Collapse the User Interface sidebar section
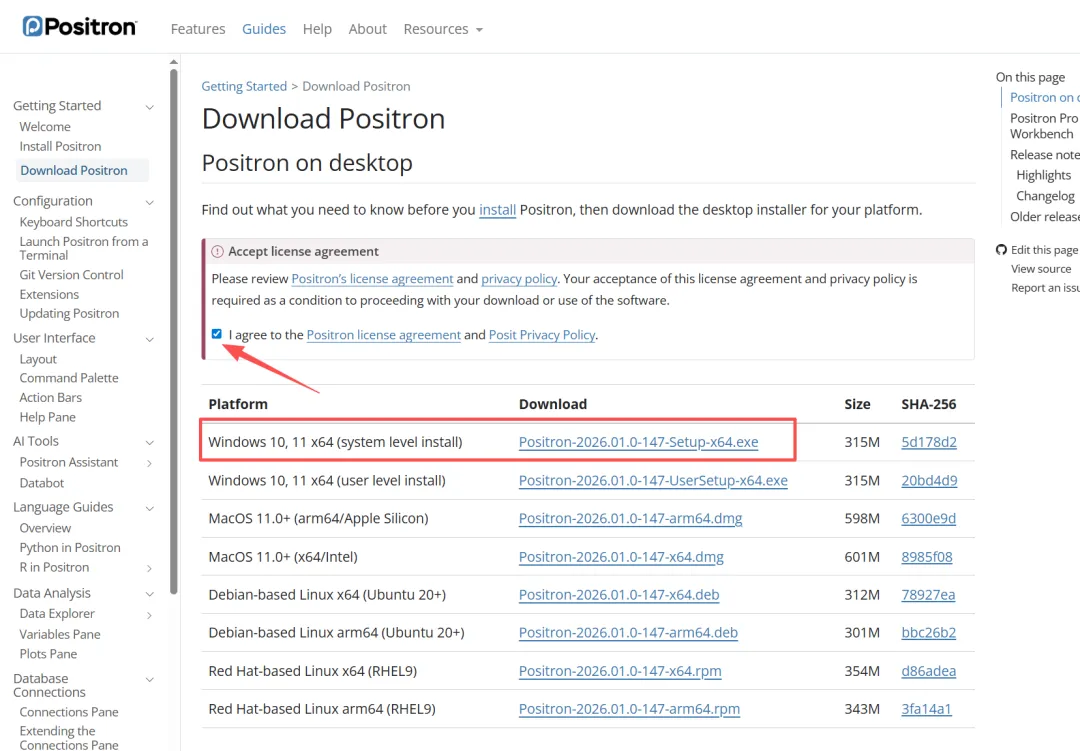This screenshot has height=751, width=1080. 149,339
